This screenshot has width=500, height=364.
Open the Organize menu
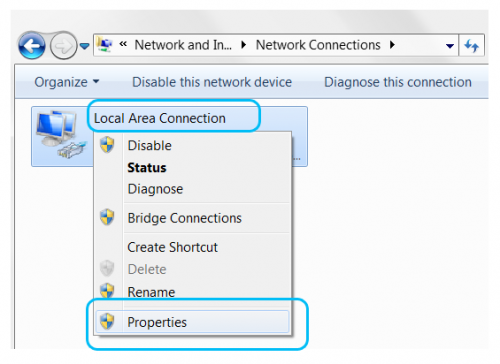click(67, 82)
